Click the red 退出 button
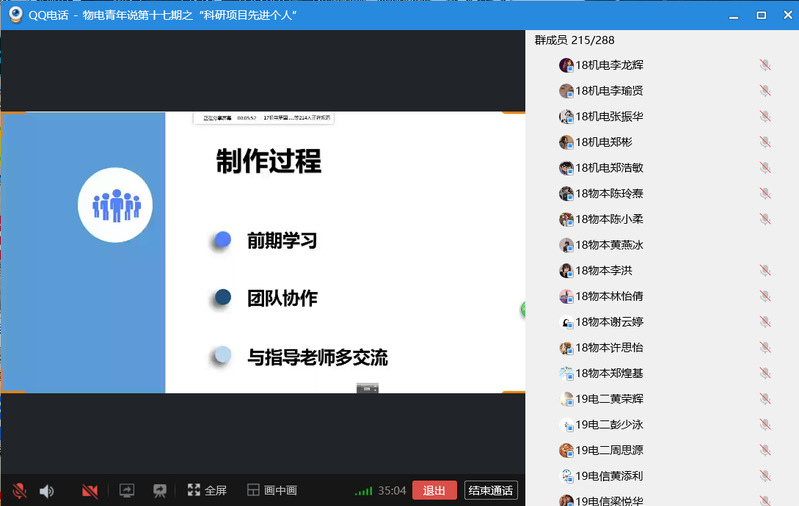The image size is (799, 506). coord(434,490)
